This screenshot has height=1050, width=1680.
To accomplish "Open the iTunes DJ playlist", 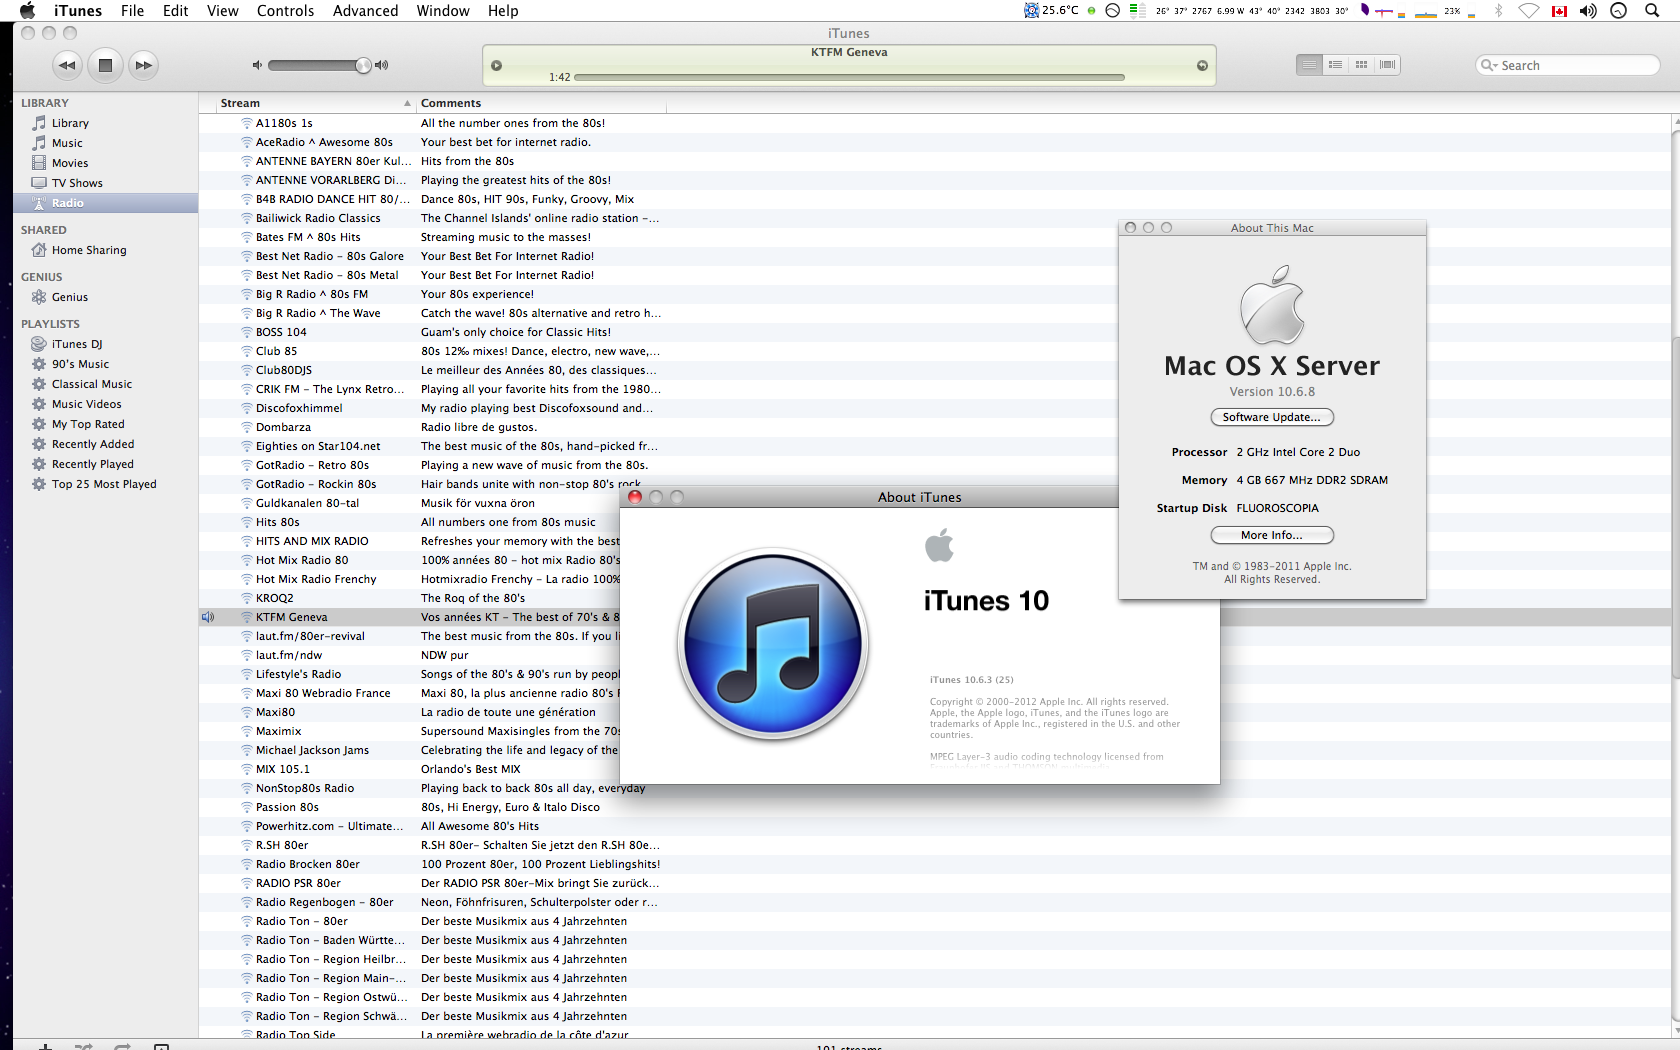I will 106,344.
